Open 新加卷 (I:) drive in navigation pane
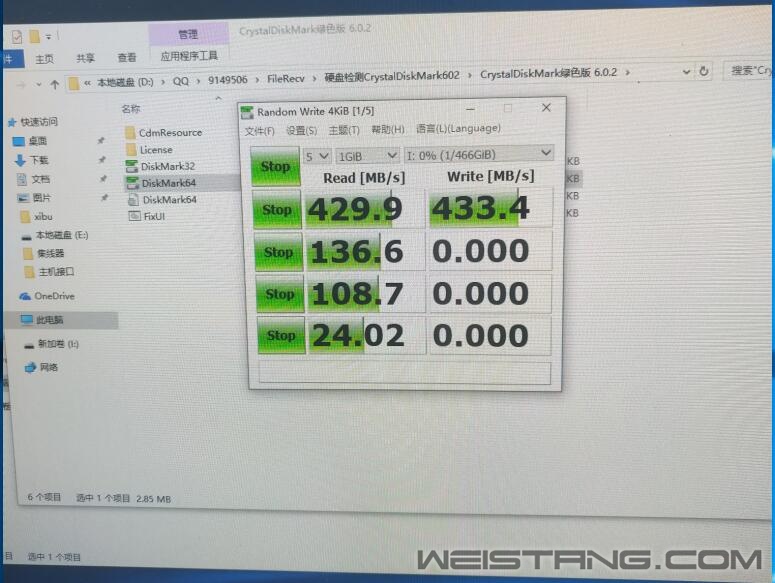775x583 pixels. [51, 344]
